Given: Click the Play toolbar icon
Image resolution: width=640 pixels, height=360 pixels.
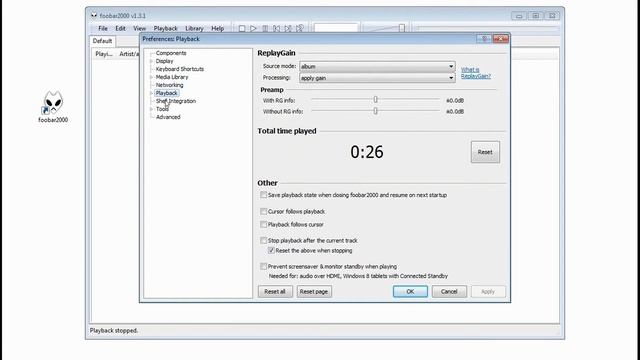Looking at the screenshot, I should coord(253,29).
